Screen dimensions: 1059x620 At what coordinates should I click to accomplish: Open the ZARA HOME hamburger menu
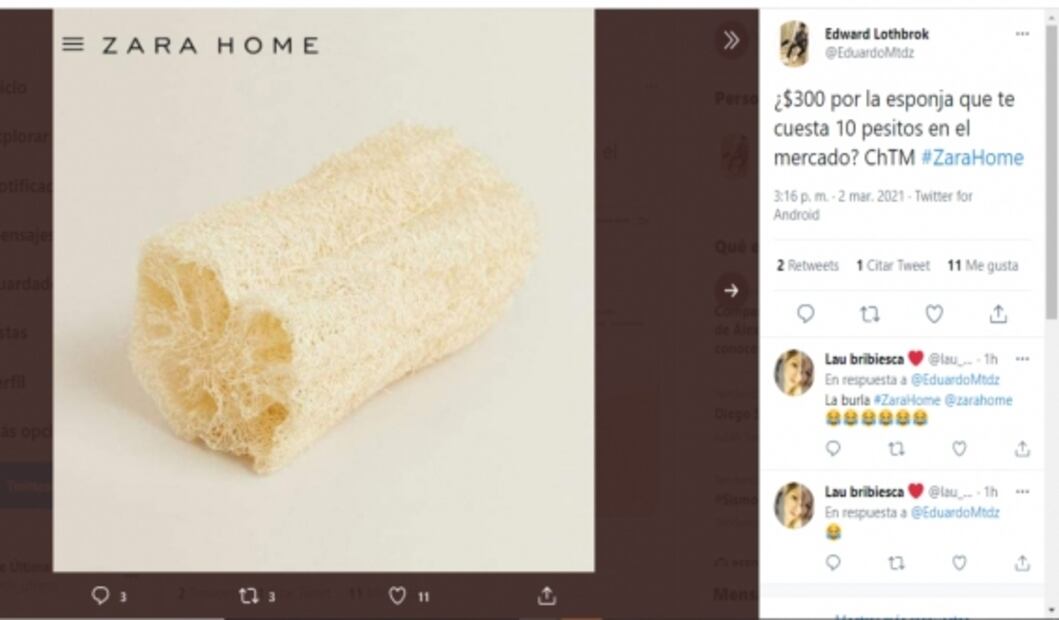coord(71,44)
